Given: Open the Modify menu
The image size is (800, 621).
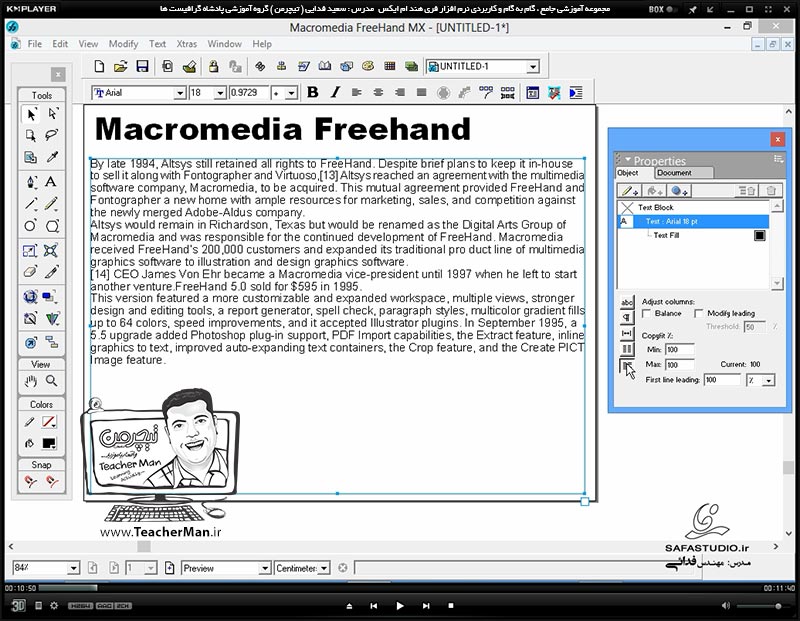Looking at the screenshot, I should [123, 44].
